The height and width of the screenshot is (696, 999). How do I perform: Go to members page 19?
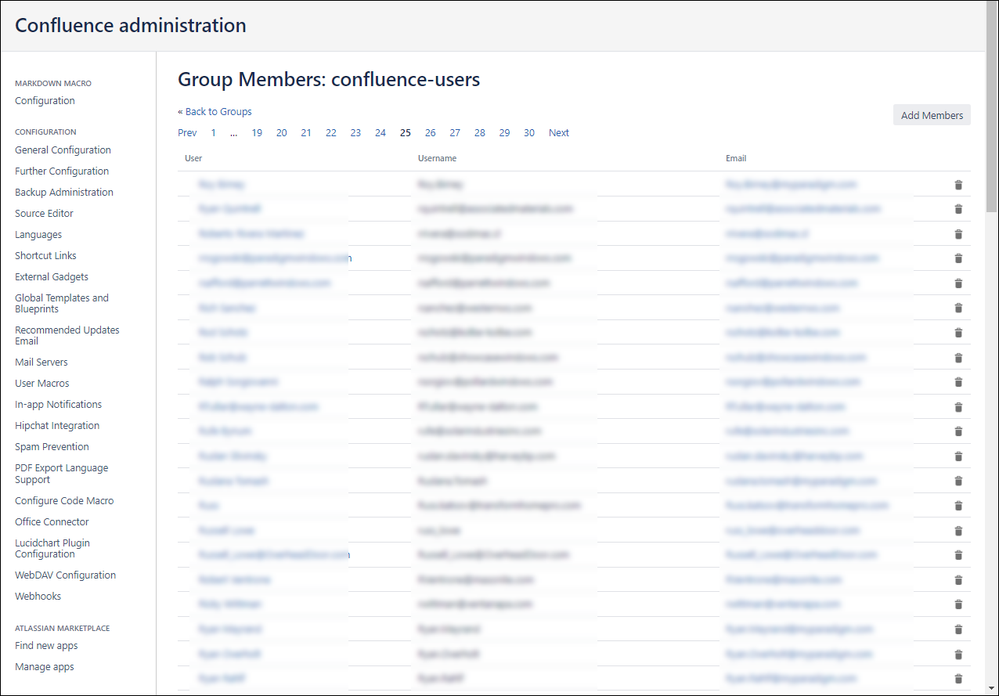coord(257,133)
